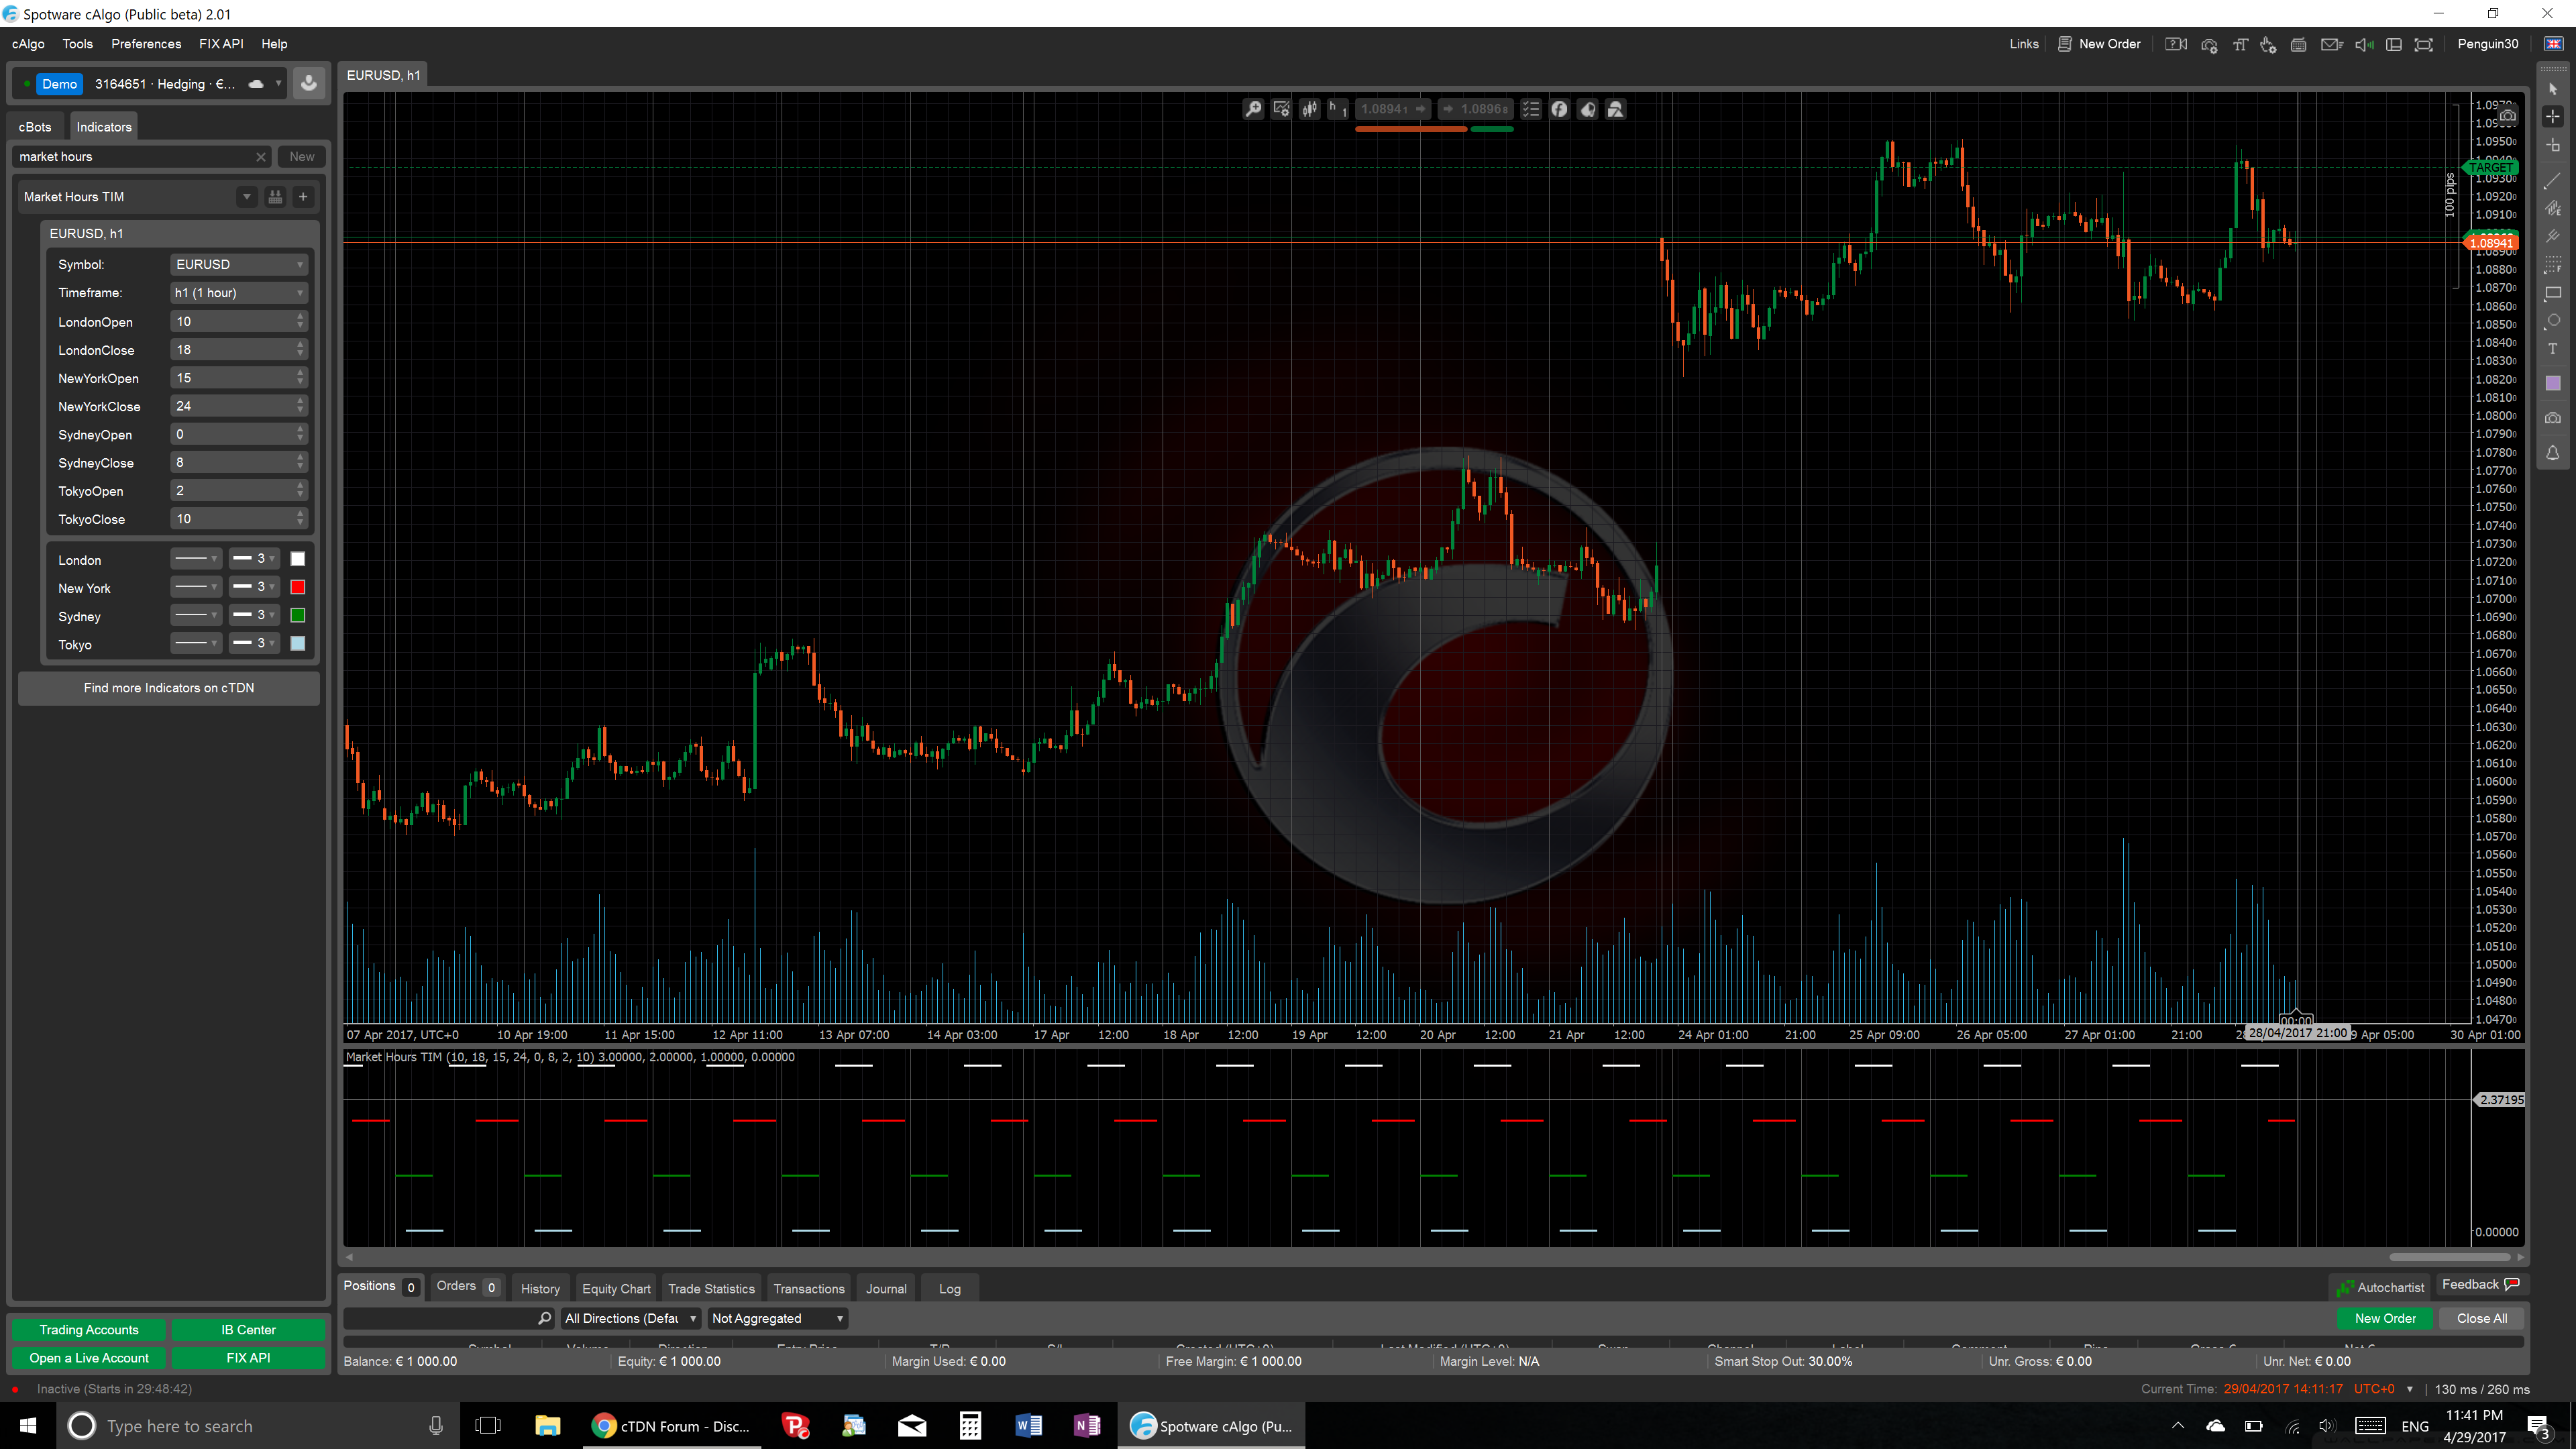Viewport: 2576px width, 1449px height.
Task: Click the Sydney green color swatch
Action: (297, 615)
